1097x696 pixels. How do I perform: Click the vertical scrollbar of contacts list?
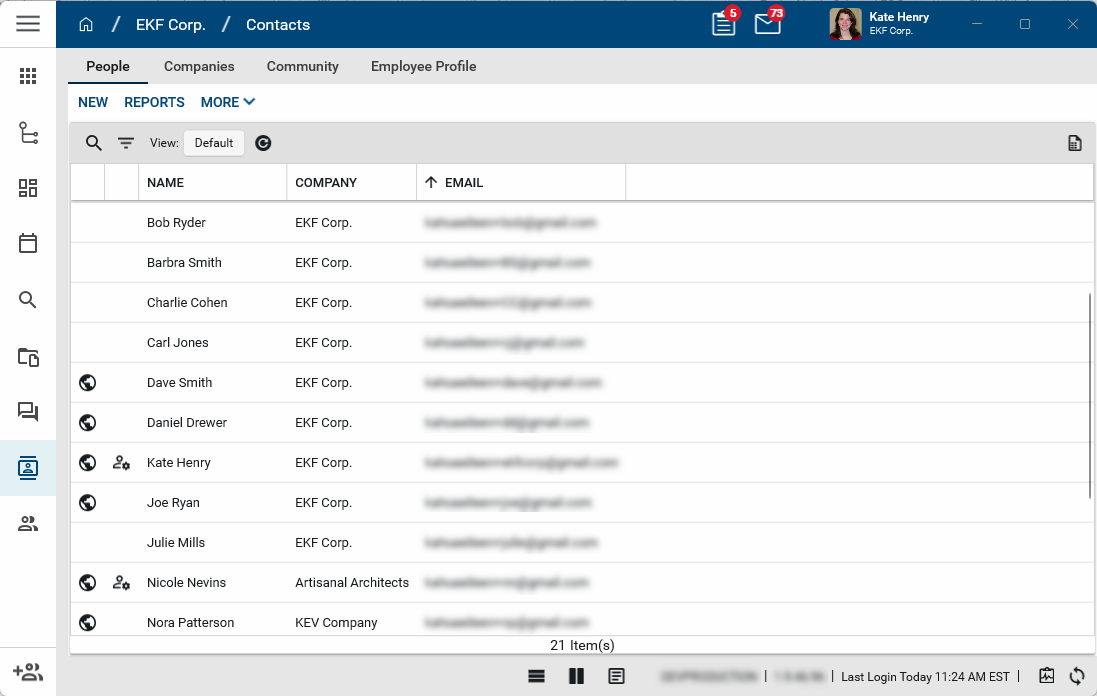coord(1089,396)
